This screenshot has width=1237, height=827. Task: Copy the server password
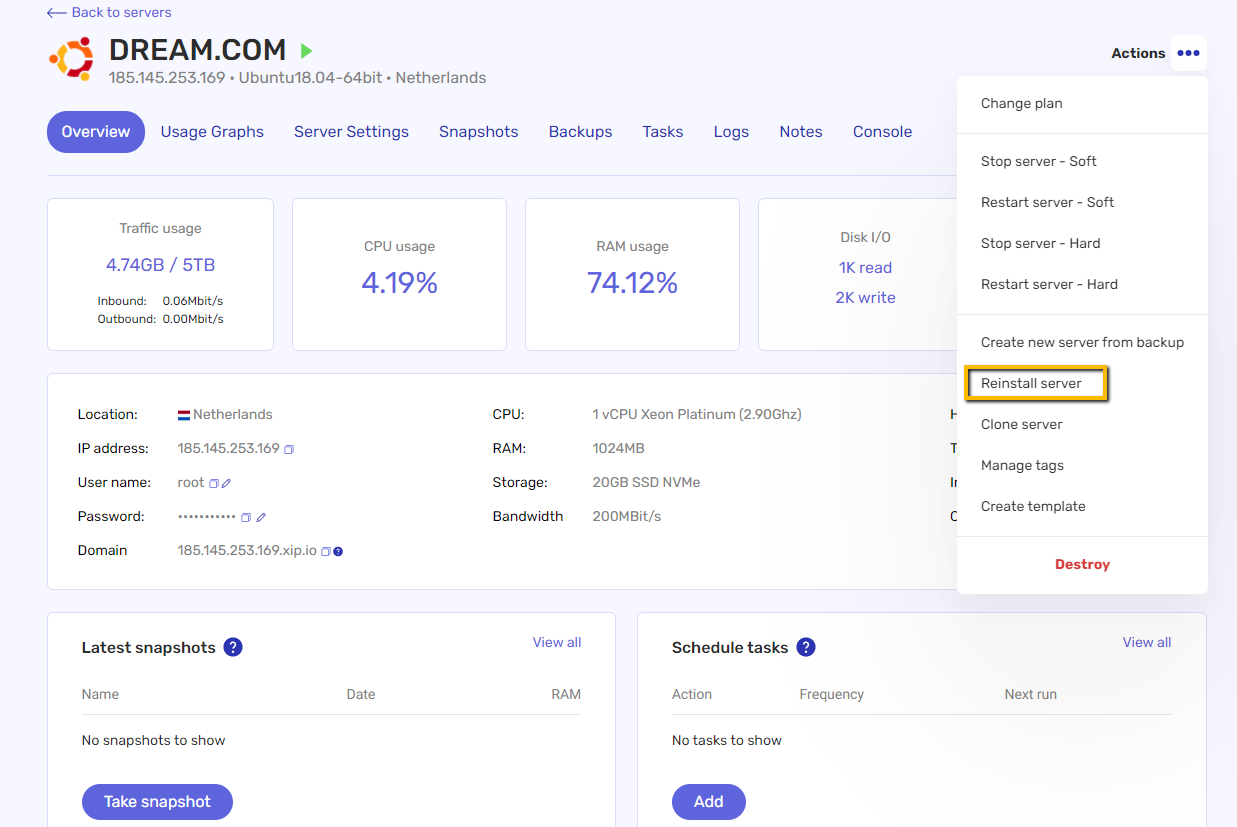[246, 517]
